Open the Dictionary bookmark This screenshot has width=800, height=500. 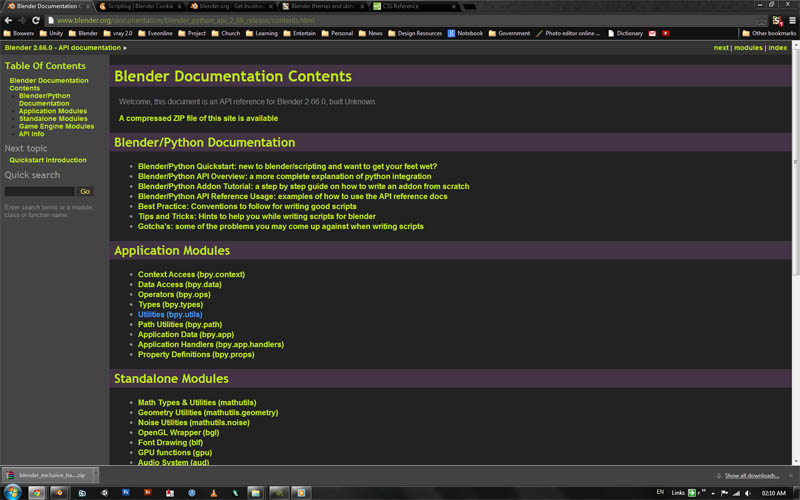pyautogui.click(x=625, y=33)
